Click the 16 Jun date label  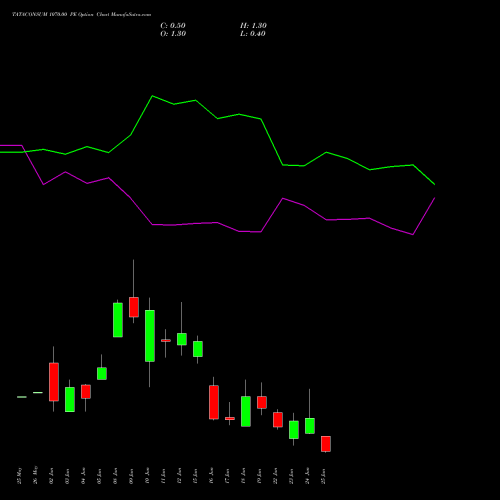(212, 476)
